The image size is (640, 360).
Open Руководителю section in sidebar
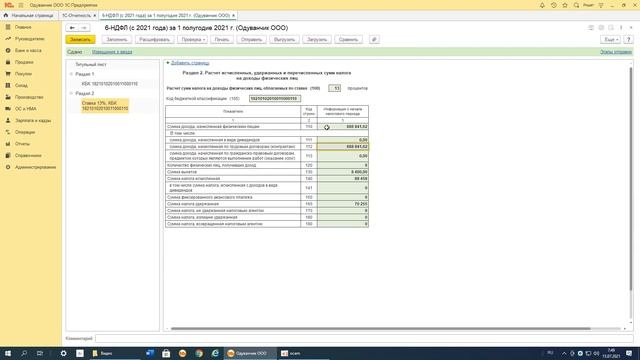coord(29,39)
